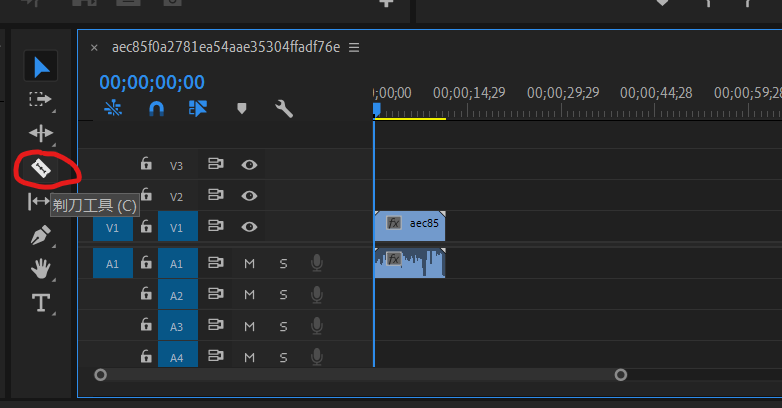Select the Hand tool
Viewport: 782px width, 408px height.
41,268
